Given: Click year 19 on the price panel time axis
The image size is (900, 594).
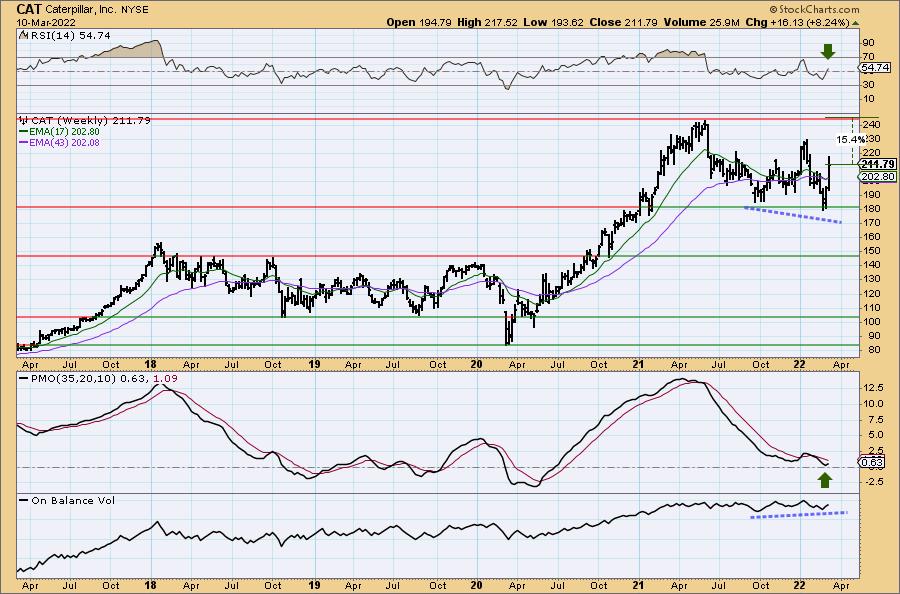Looking at the screenshot, I should click(x=313, y=364).
